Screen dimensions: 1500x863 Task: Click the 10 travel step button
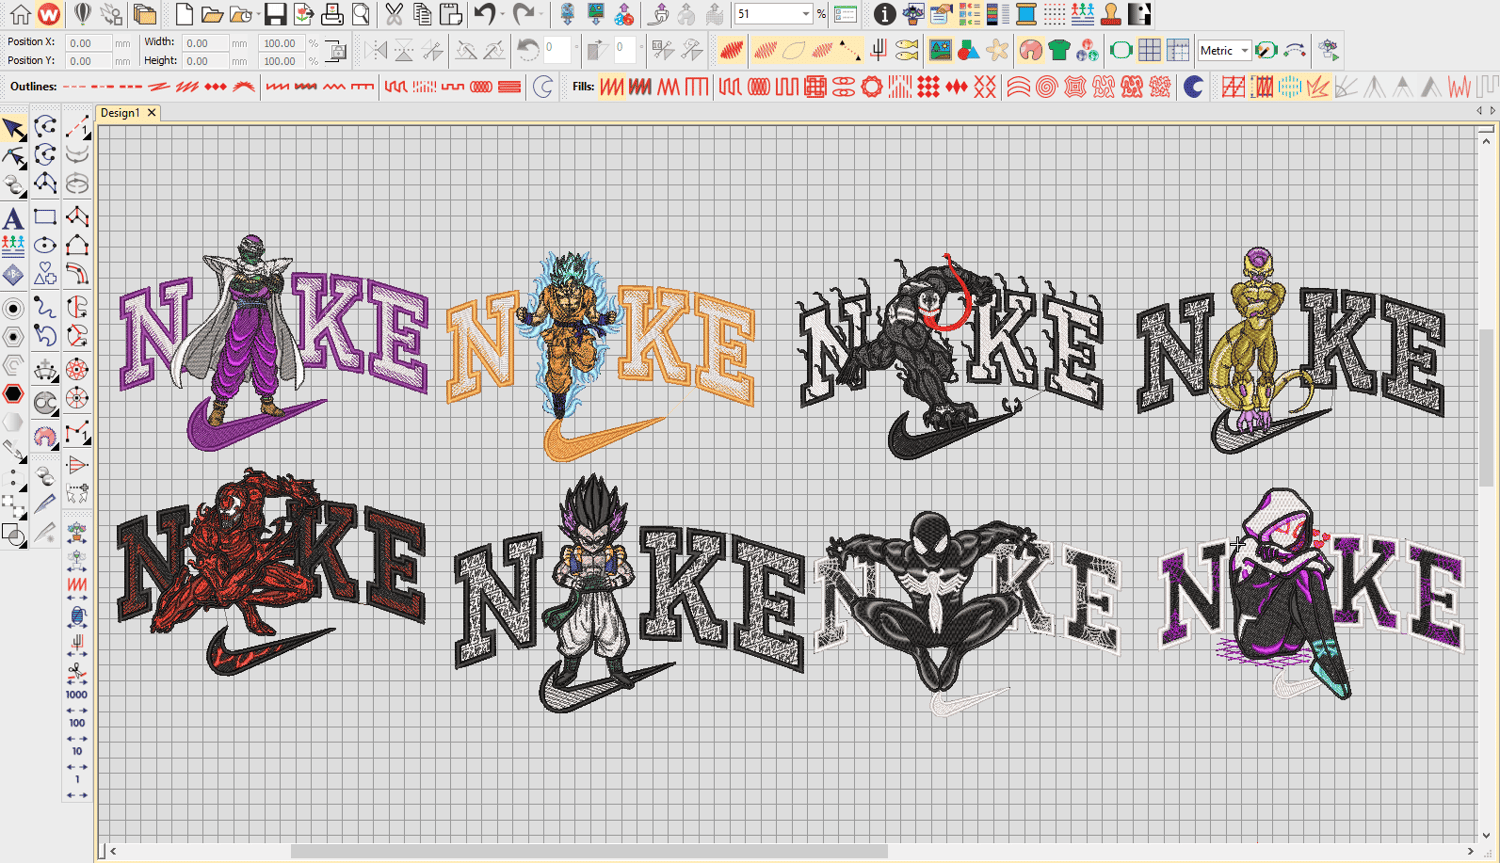76,751
